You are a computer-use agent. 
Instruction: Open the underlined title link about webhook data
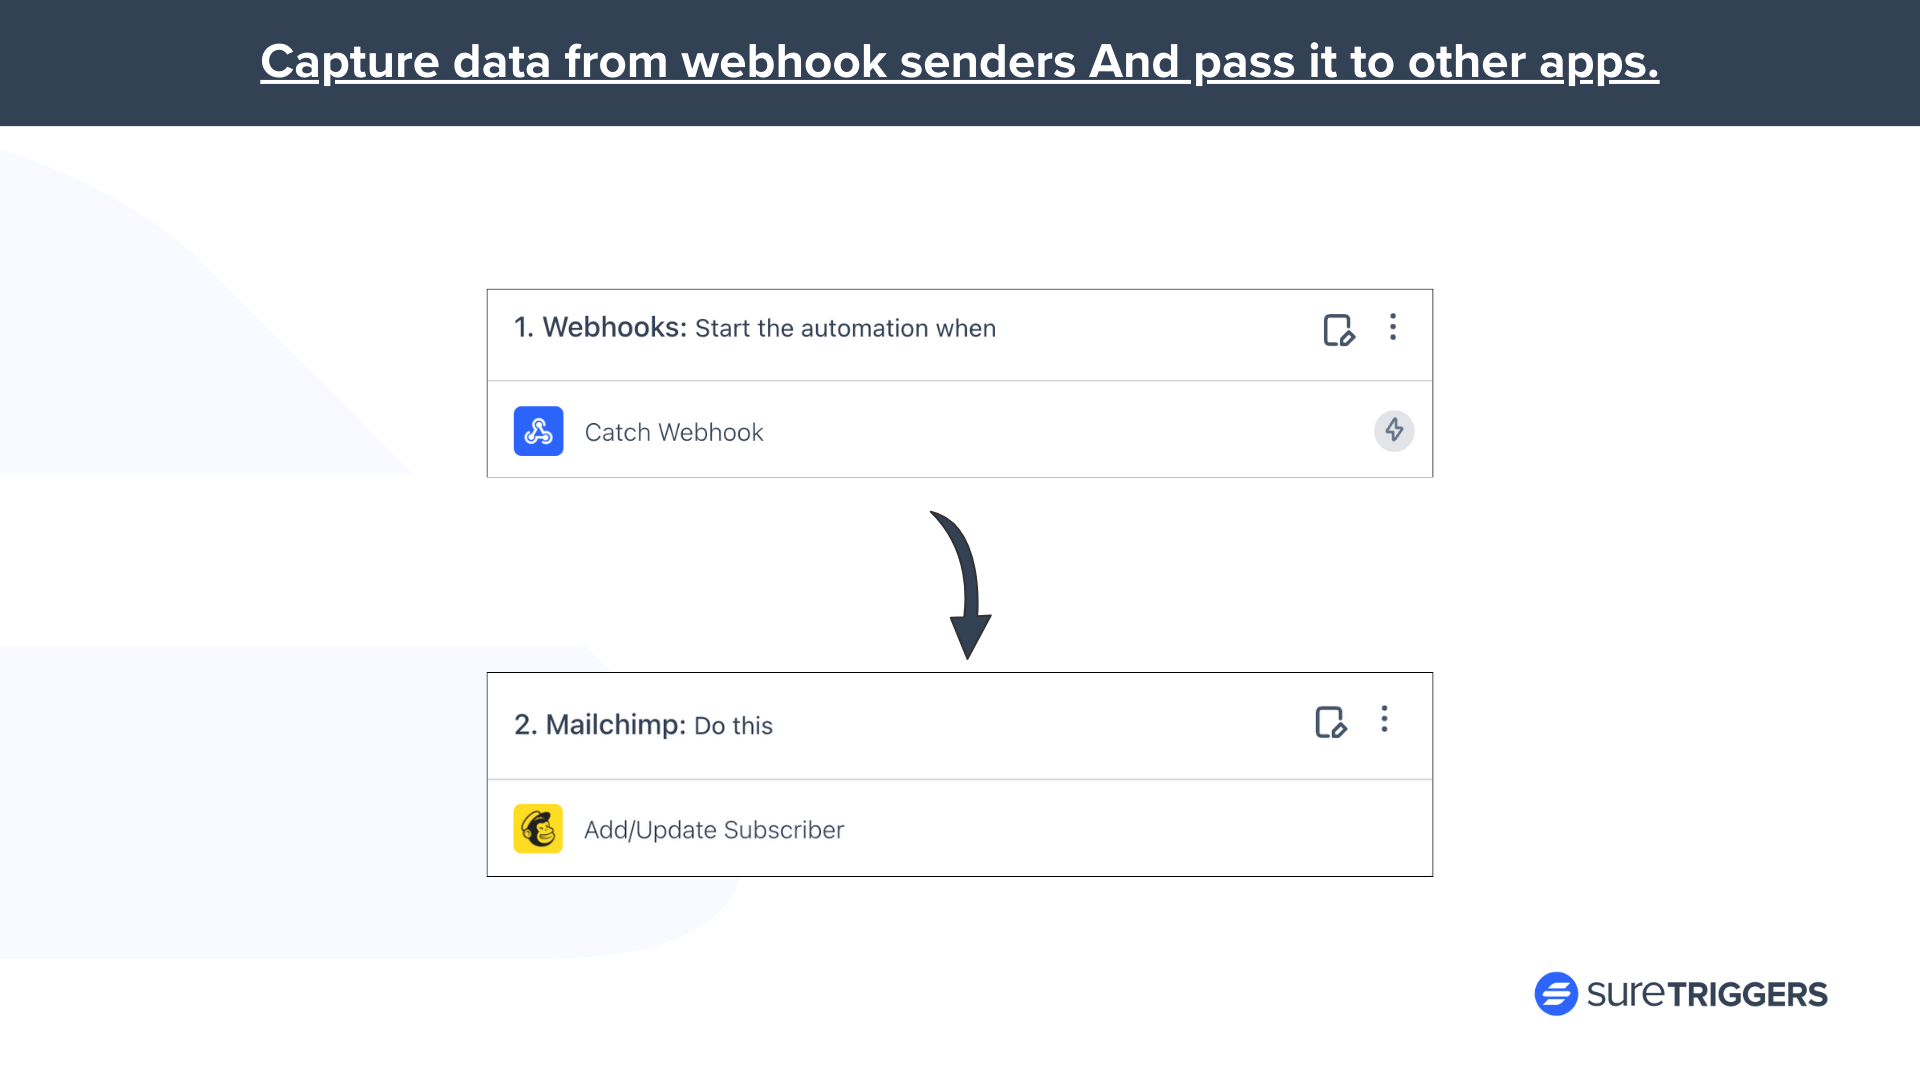pyautogui.click(x=959, y=62)
